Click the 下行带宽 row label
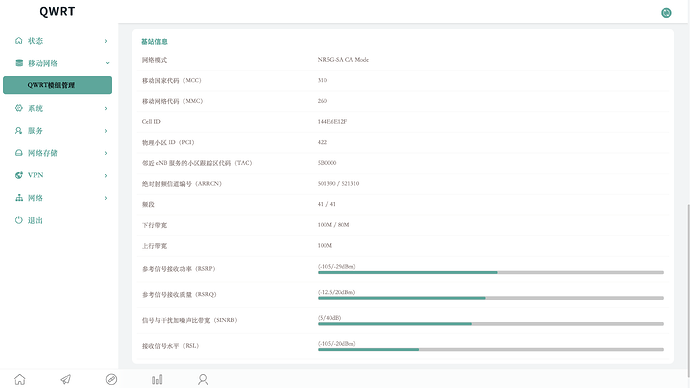The width and height of the screenshot is (690, 388). 154,225
